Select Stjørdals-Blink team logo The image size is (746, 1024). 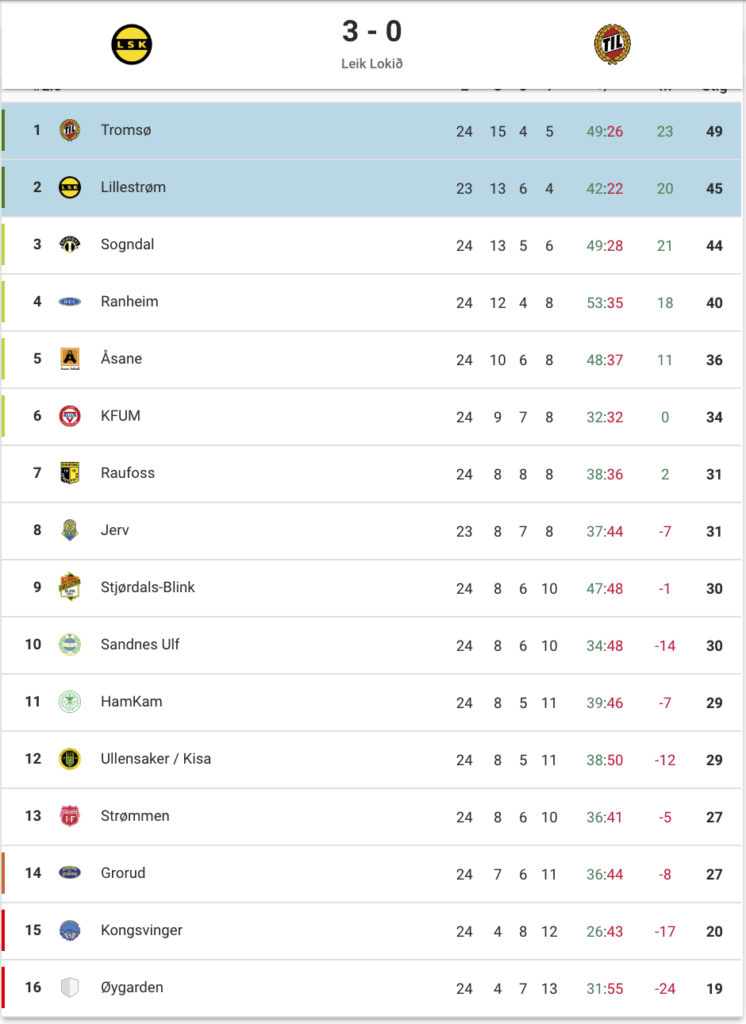click(70, 587)
